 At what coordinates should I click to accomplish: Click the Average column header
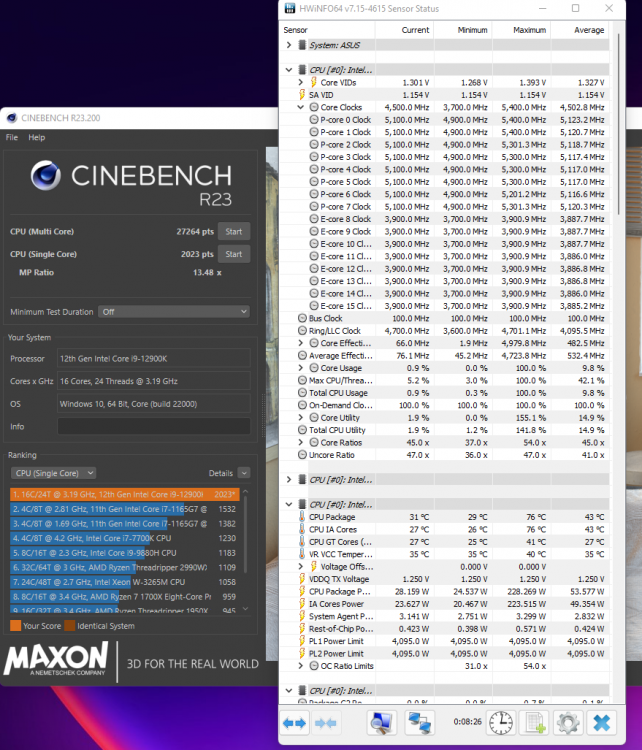click(x=589, y=30)
